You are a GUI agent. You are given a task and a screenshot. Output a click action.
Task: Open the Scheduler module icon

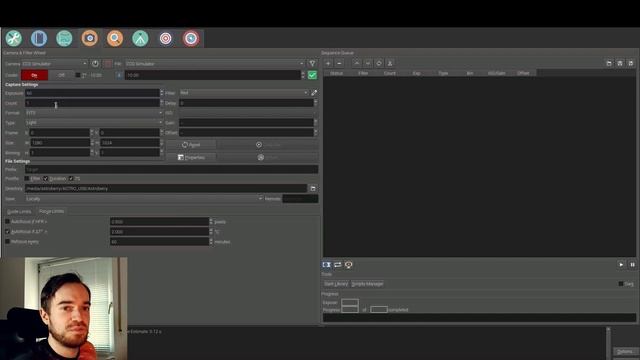click(39, 38)
